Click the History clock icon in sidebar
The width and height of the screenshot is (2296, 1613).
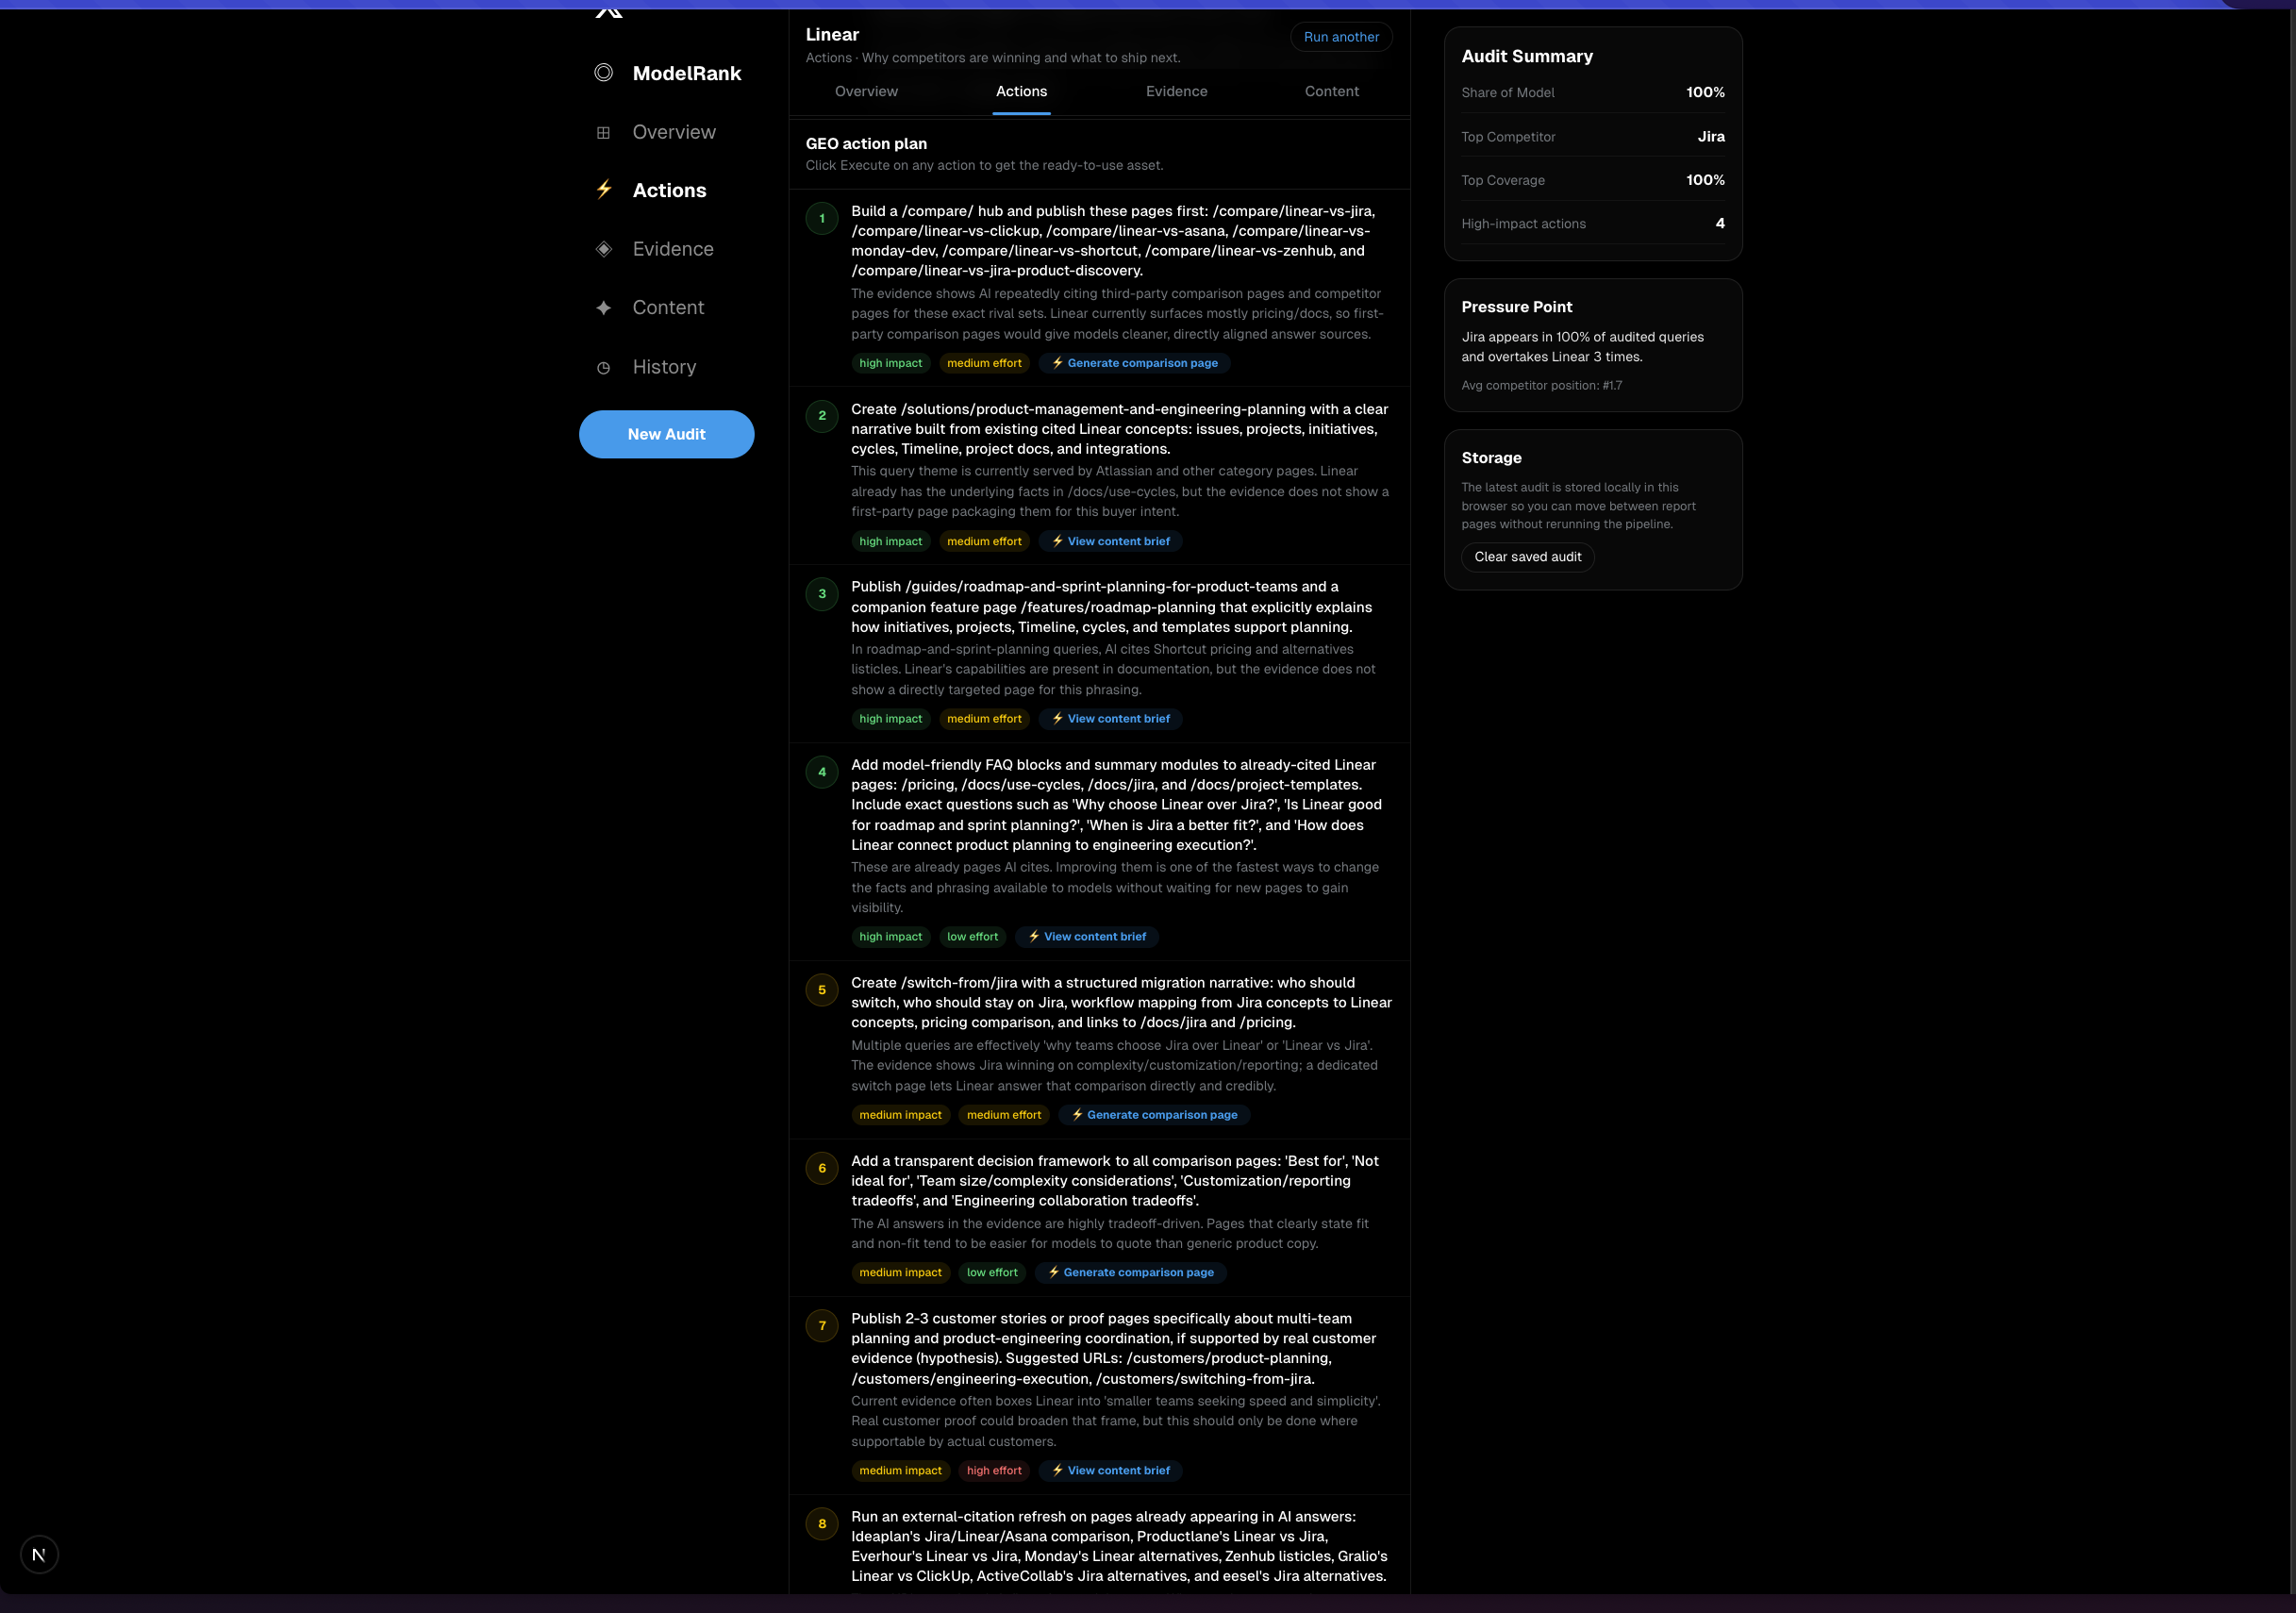coord(603,367)
